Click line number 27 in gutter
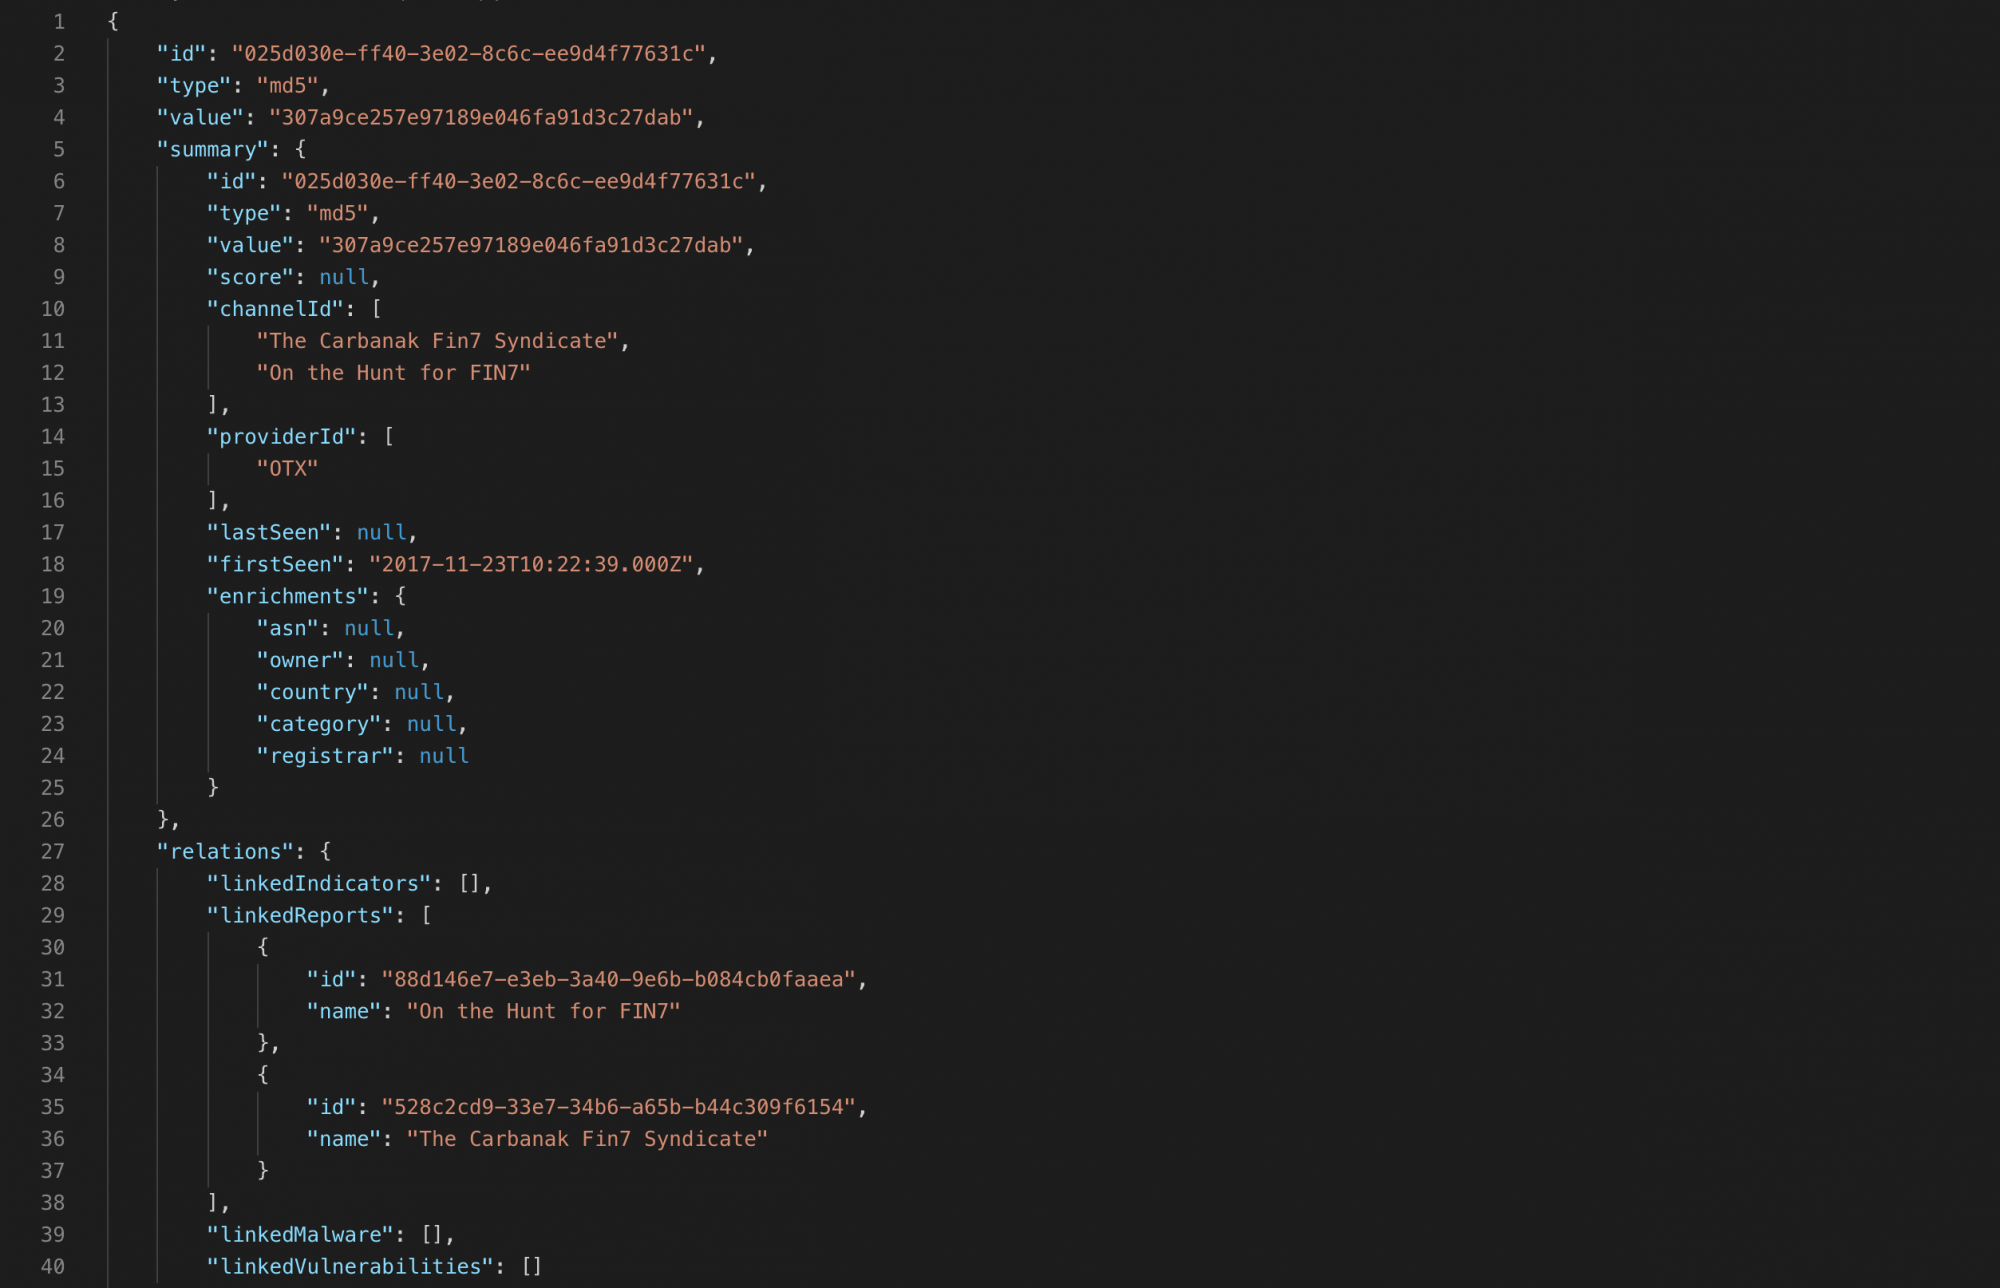This screenshot has height=1288, width=2000. [53, 851]
